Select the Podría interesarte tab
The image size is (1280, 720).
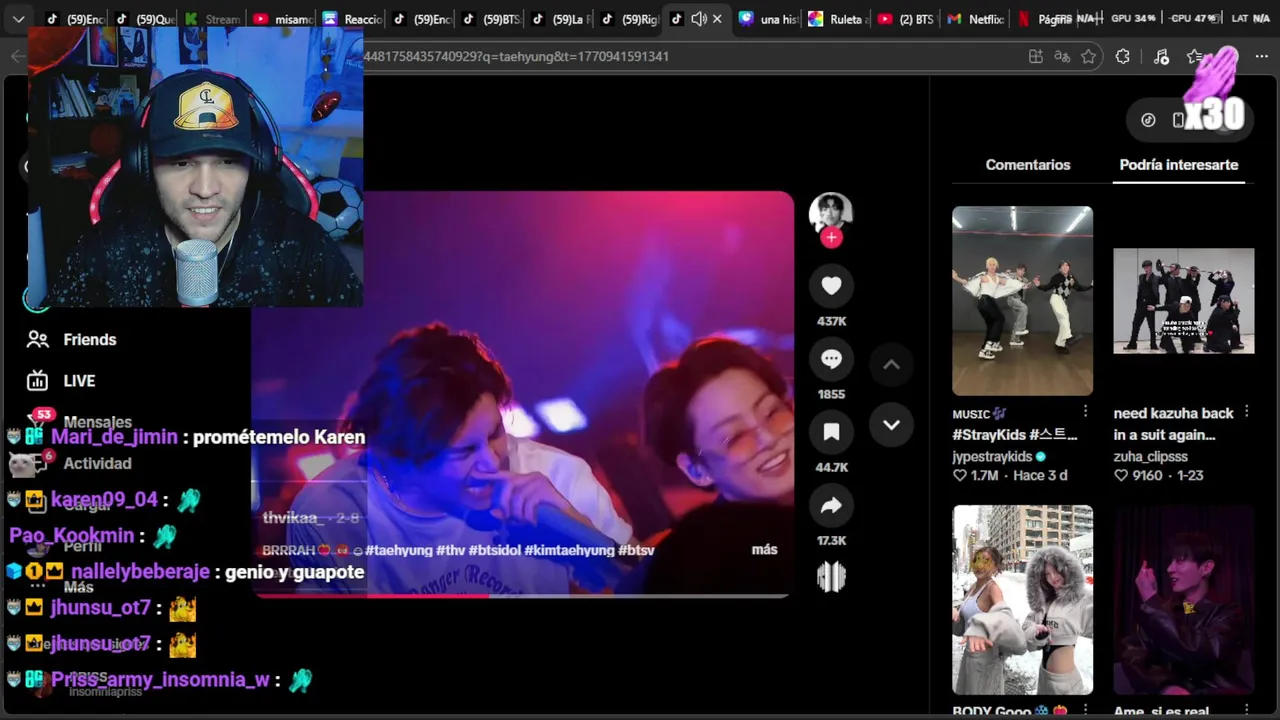[1179, 165]
